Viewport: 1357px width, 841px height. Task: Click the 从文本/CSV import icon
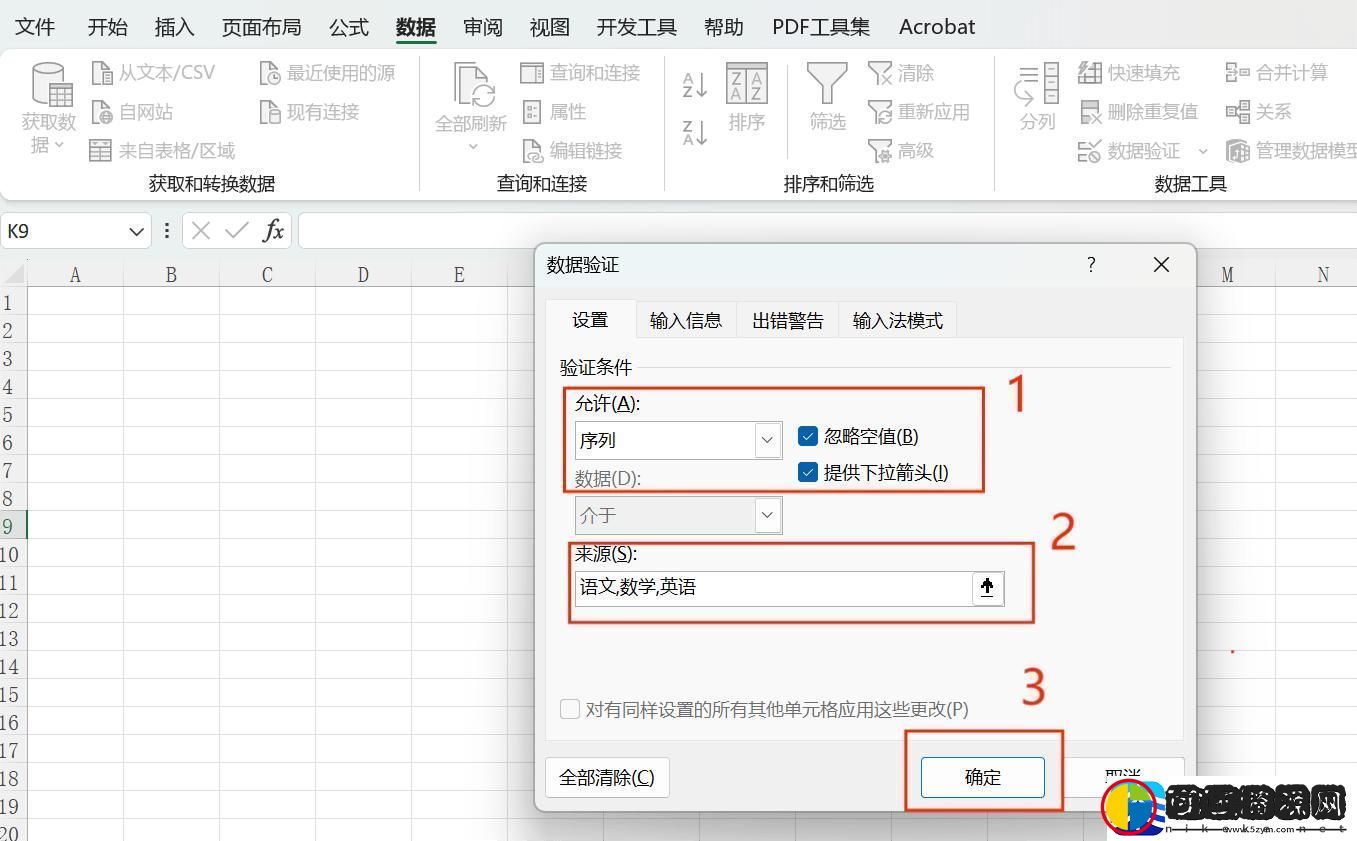click(102, 73)
